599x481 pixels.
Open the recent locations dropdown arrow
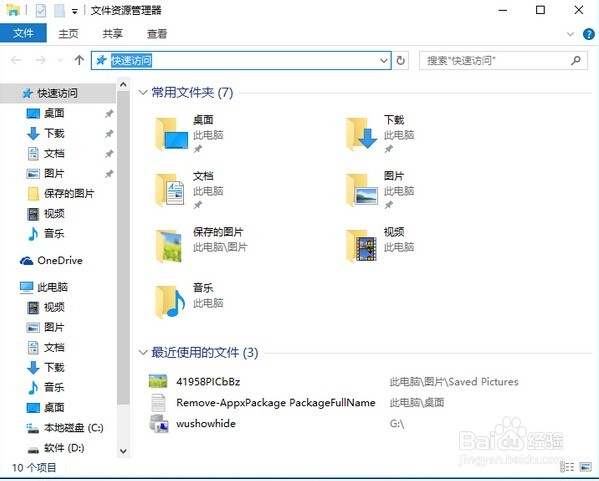point(60,60)
